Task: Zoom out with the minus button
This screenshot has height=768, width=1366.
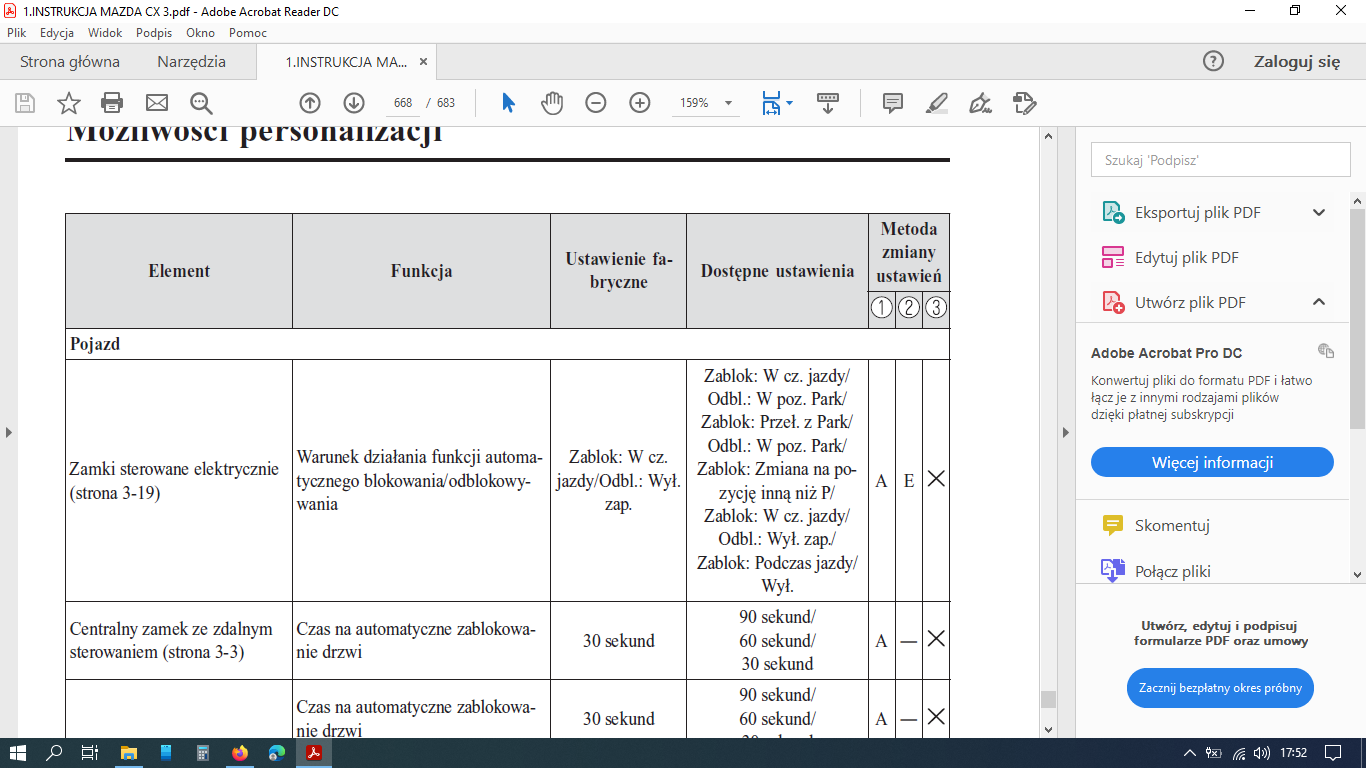Action: [596, 103]
